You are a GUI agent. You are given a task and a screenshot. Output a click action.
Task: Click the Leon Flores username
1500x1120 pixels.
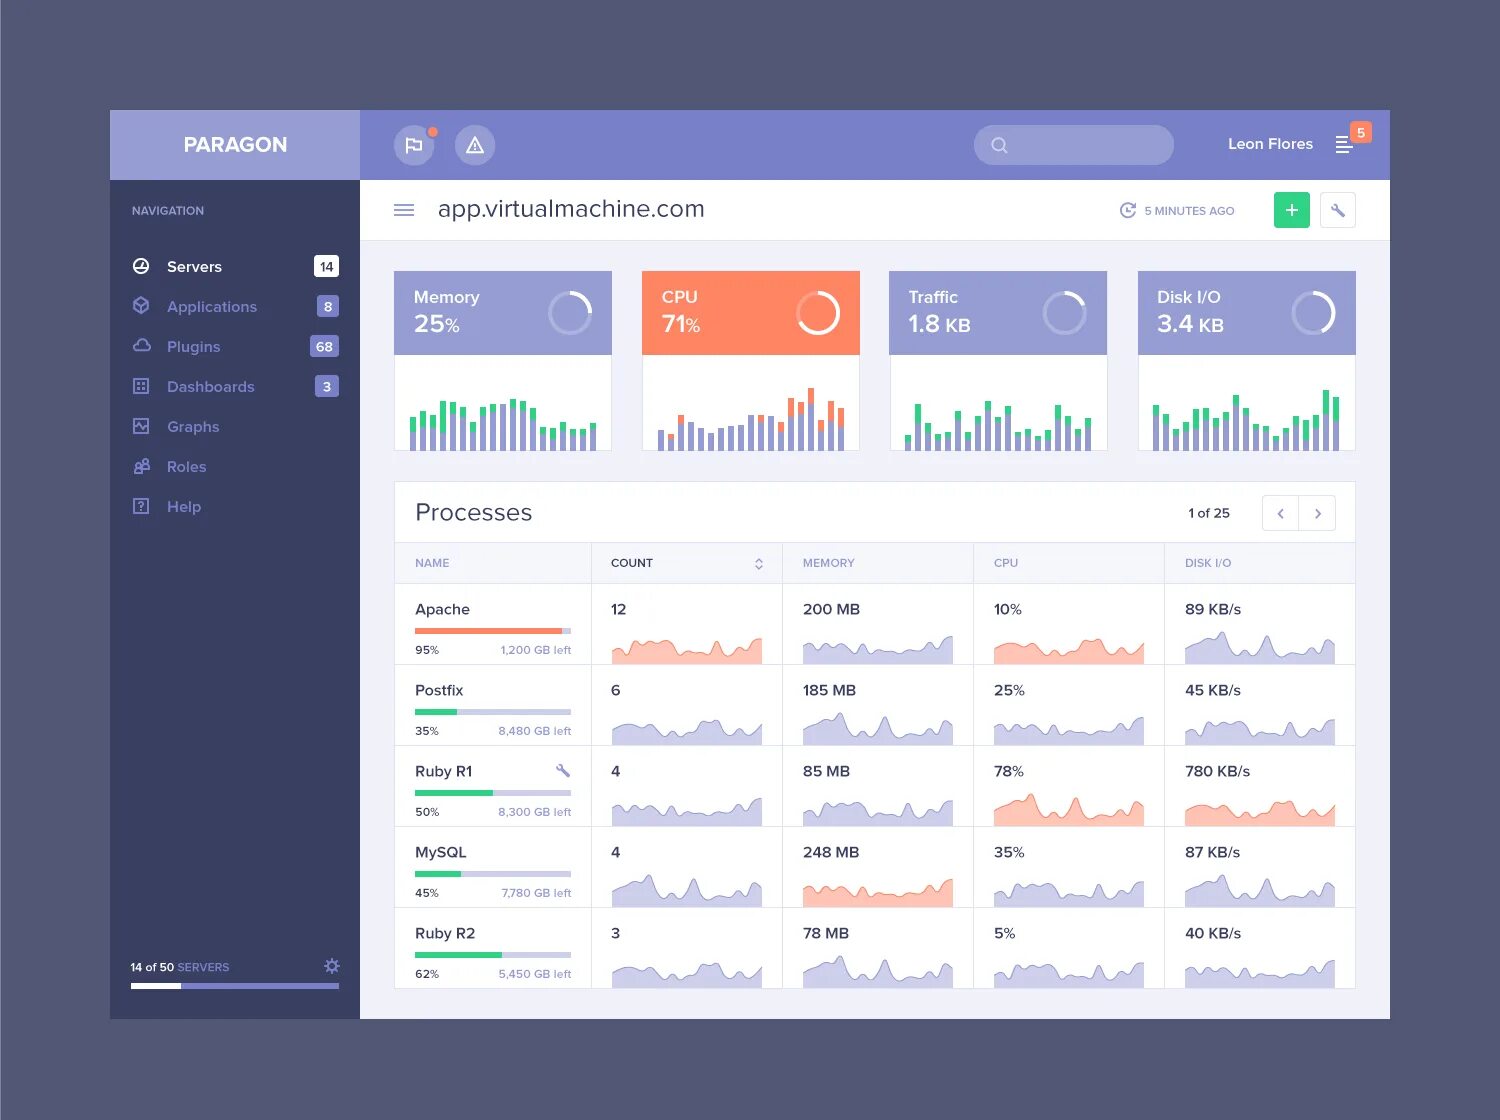[1270, 144]
